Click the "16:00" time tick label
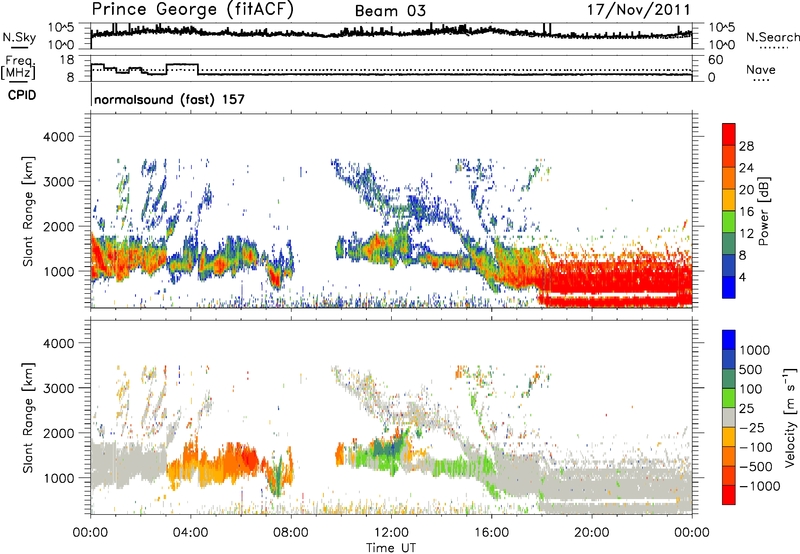Screen dimensions: 800x554 [x=491, y=533]
